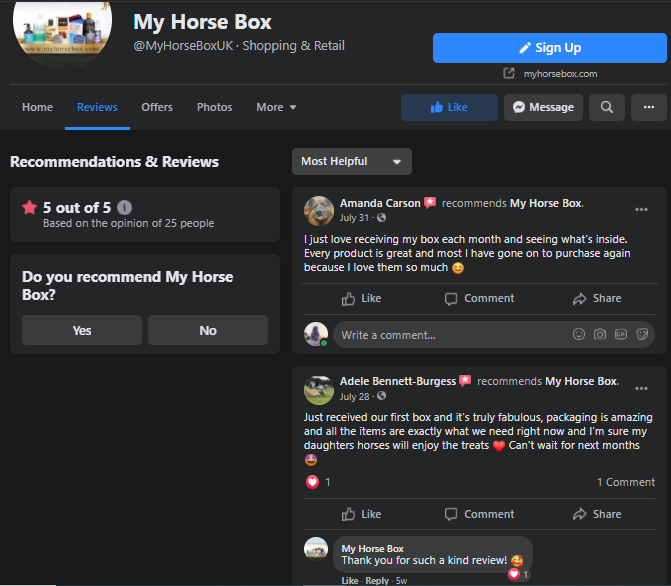This screenshot has width=671, height=586.
Task: Visit the myhorsebox.com website link
Action: click(x=560, y=74)
